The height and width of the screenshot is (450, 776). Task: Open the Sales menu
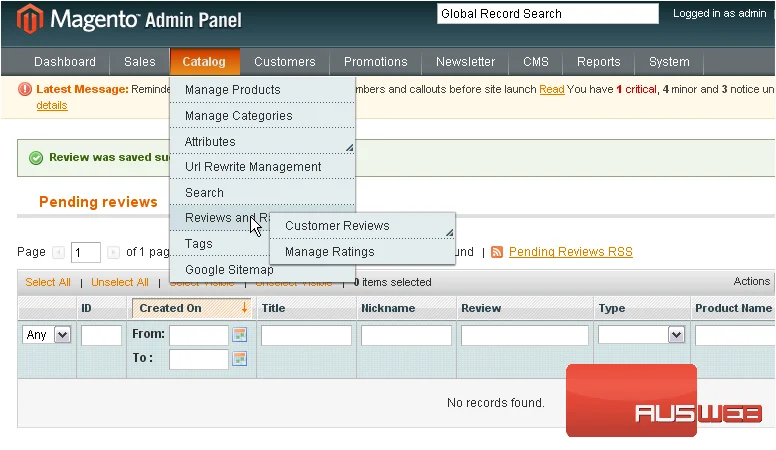pos(140,62)
